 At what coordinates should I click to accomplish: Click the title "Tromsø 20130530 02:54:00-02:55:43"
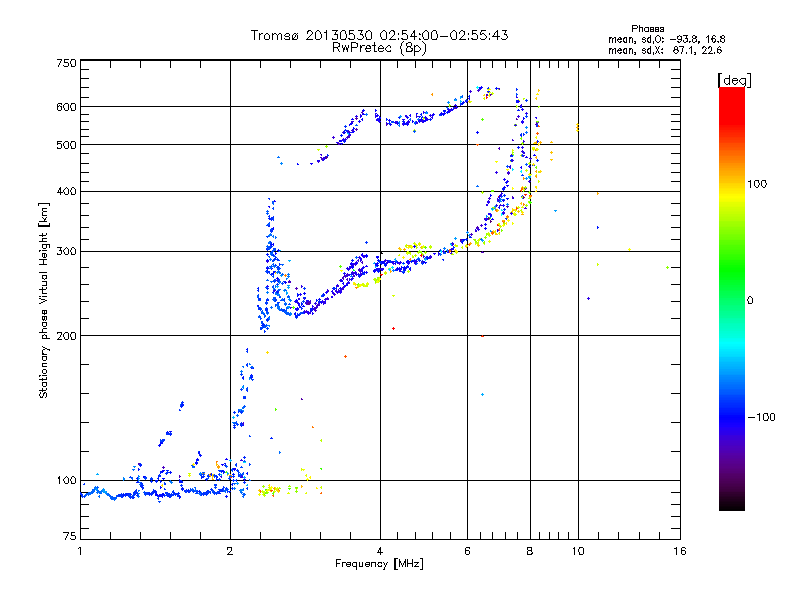click(x=379, y=35)
